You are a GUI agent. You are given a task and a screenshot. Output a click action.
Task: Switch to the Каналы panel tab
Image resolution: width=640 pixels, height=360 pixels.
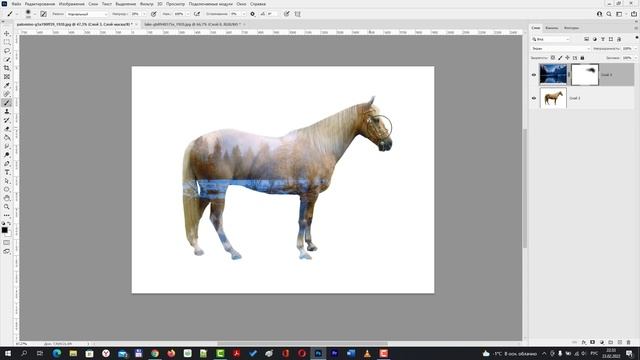tap(551, 28)
